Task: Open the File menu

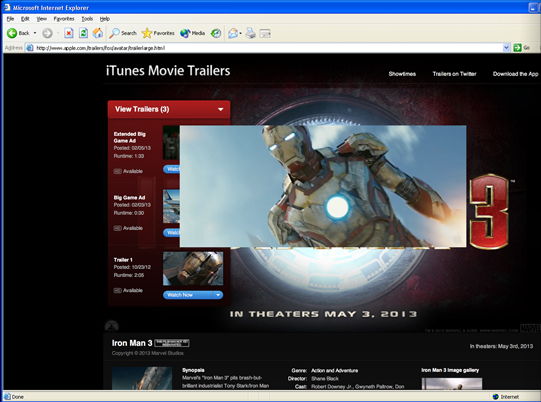Action: click(x=10, y=19)
